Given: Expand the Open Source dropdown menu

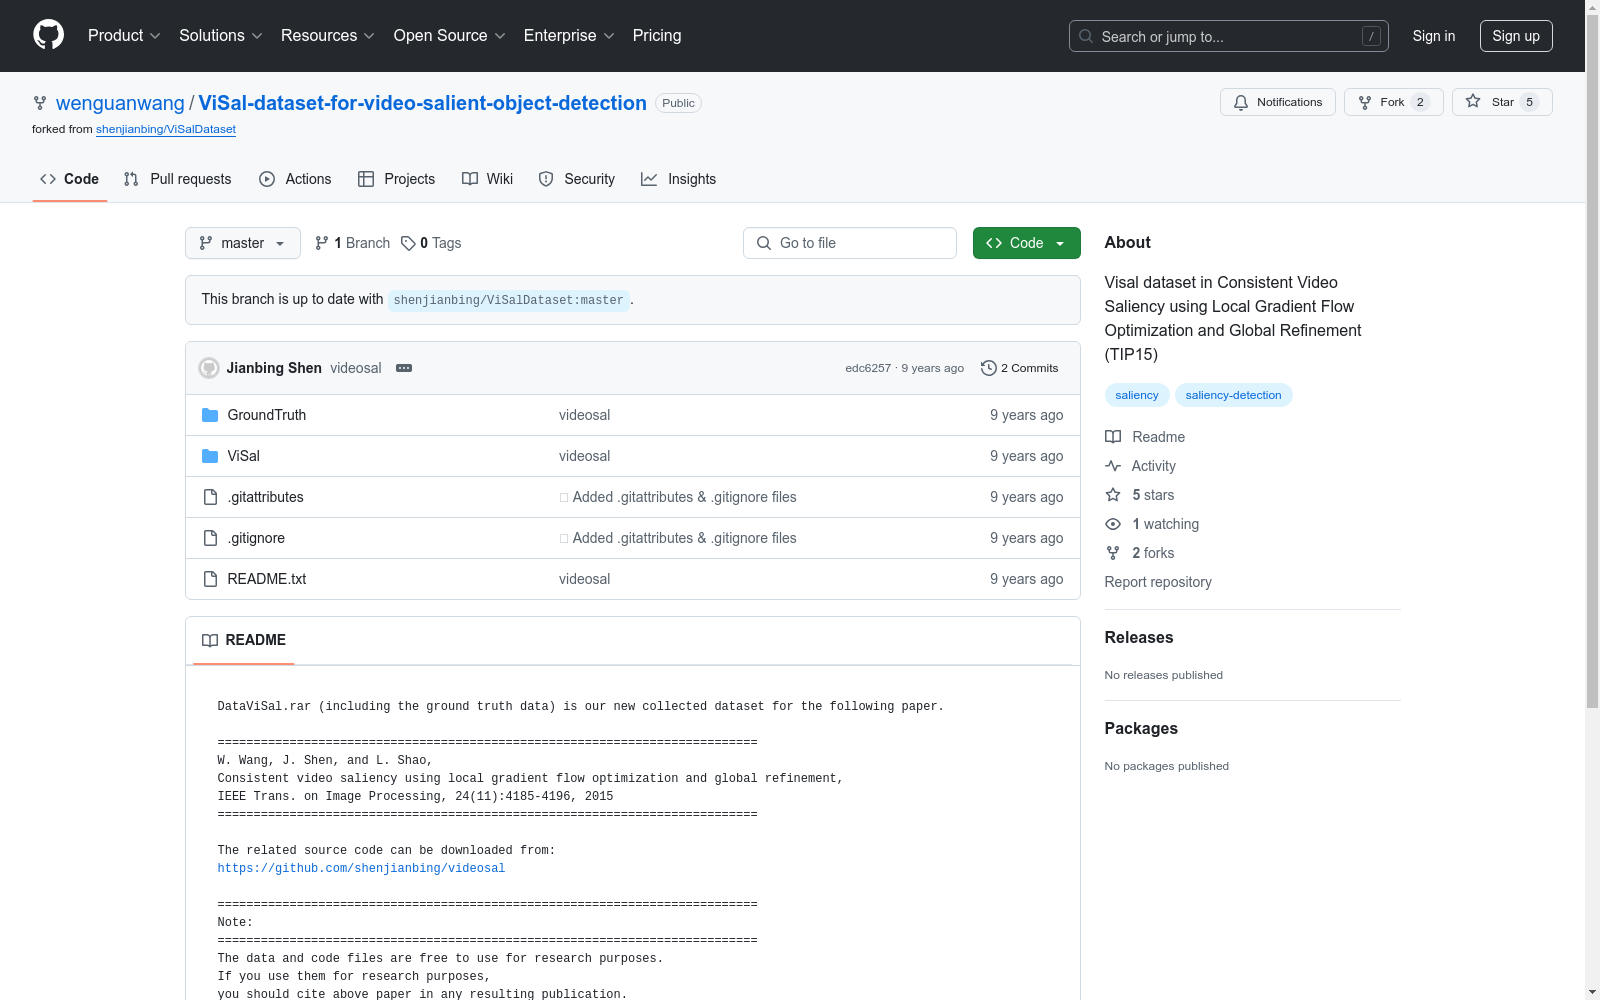Looking at the screenshot, I should [450, 36].
